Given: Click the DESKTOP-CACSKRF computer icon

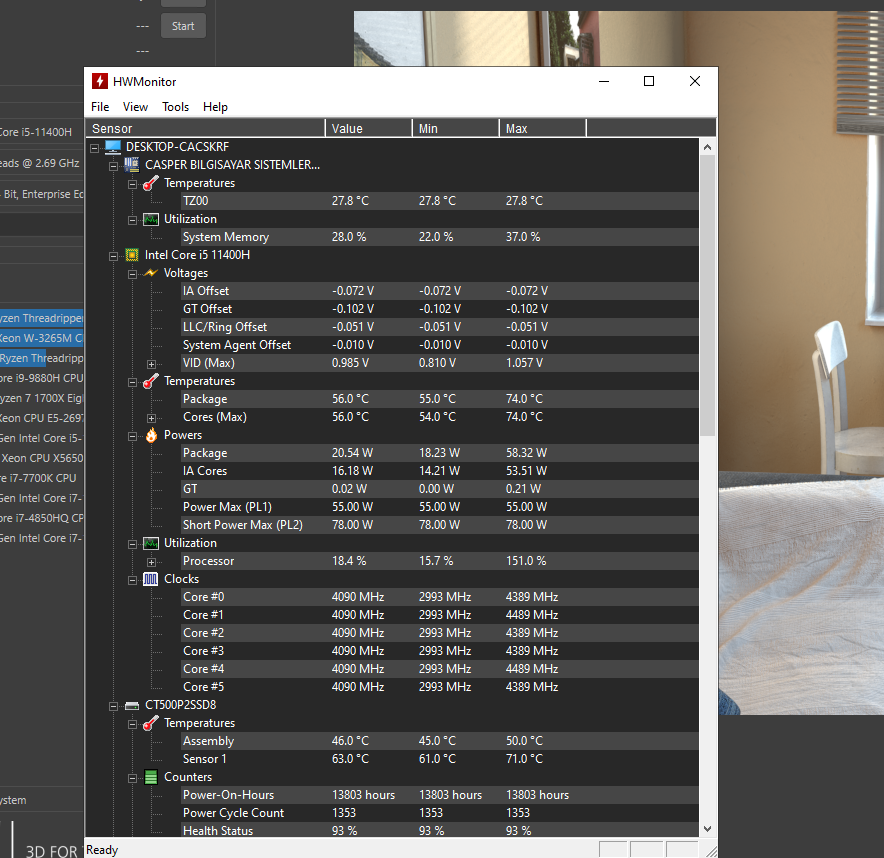Looking at the screenshot, I should coord(113,147).
